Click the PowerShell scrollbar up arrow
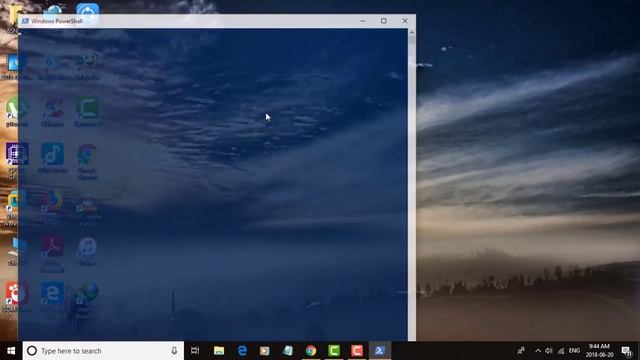The height and width of the screenshot is (360, 640). pos(411,32)
